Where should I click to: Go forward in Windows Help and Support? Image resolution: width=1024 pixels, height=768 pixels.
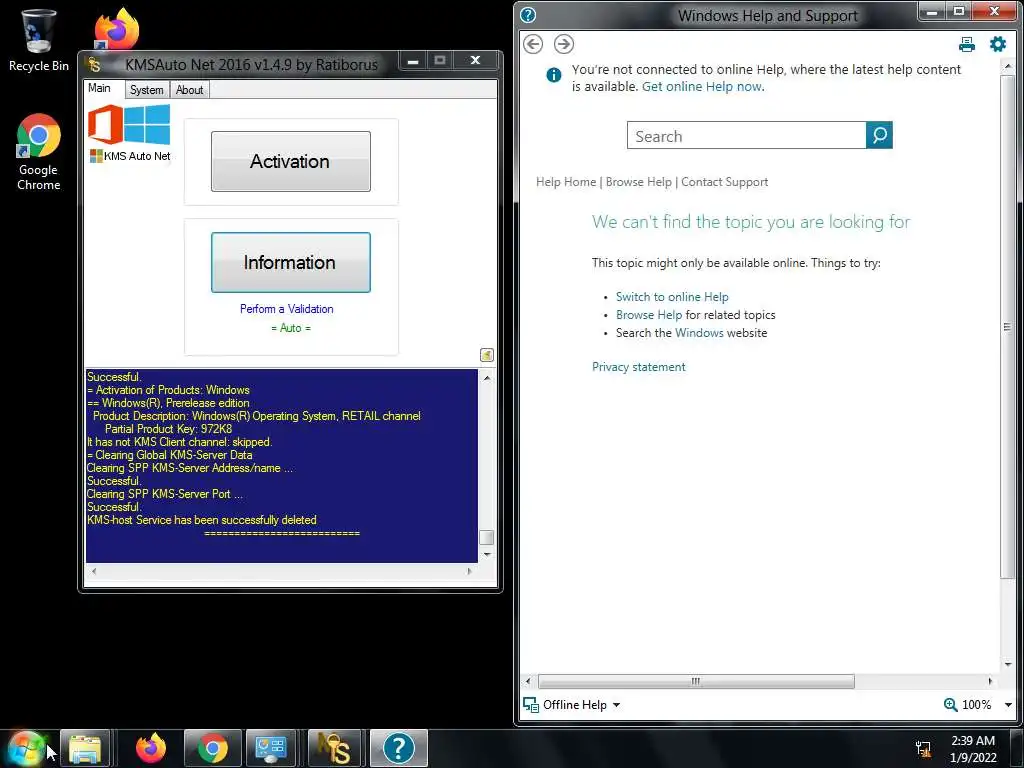click(x=564, y=44)
